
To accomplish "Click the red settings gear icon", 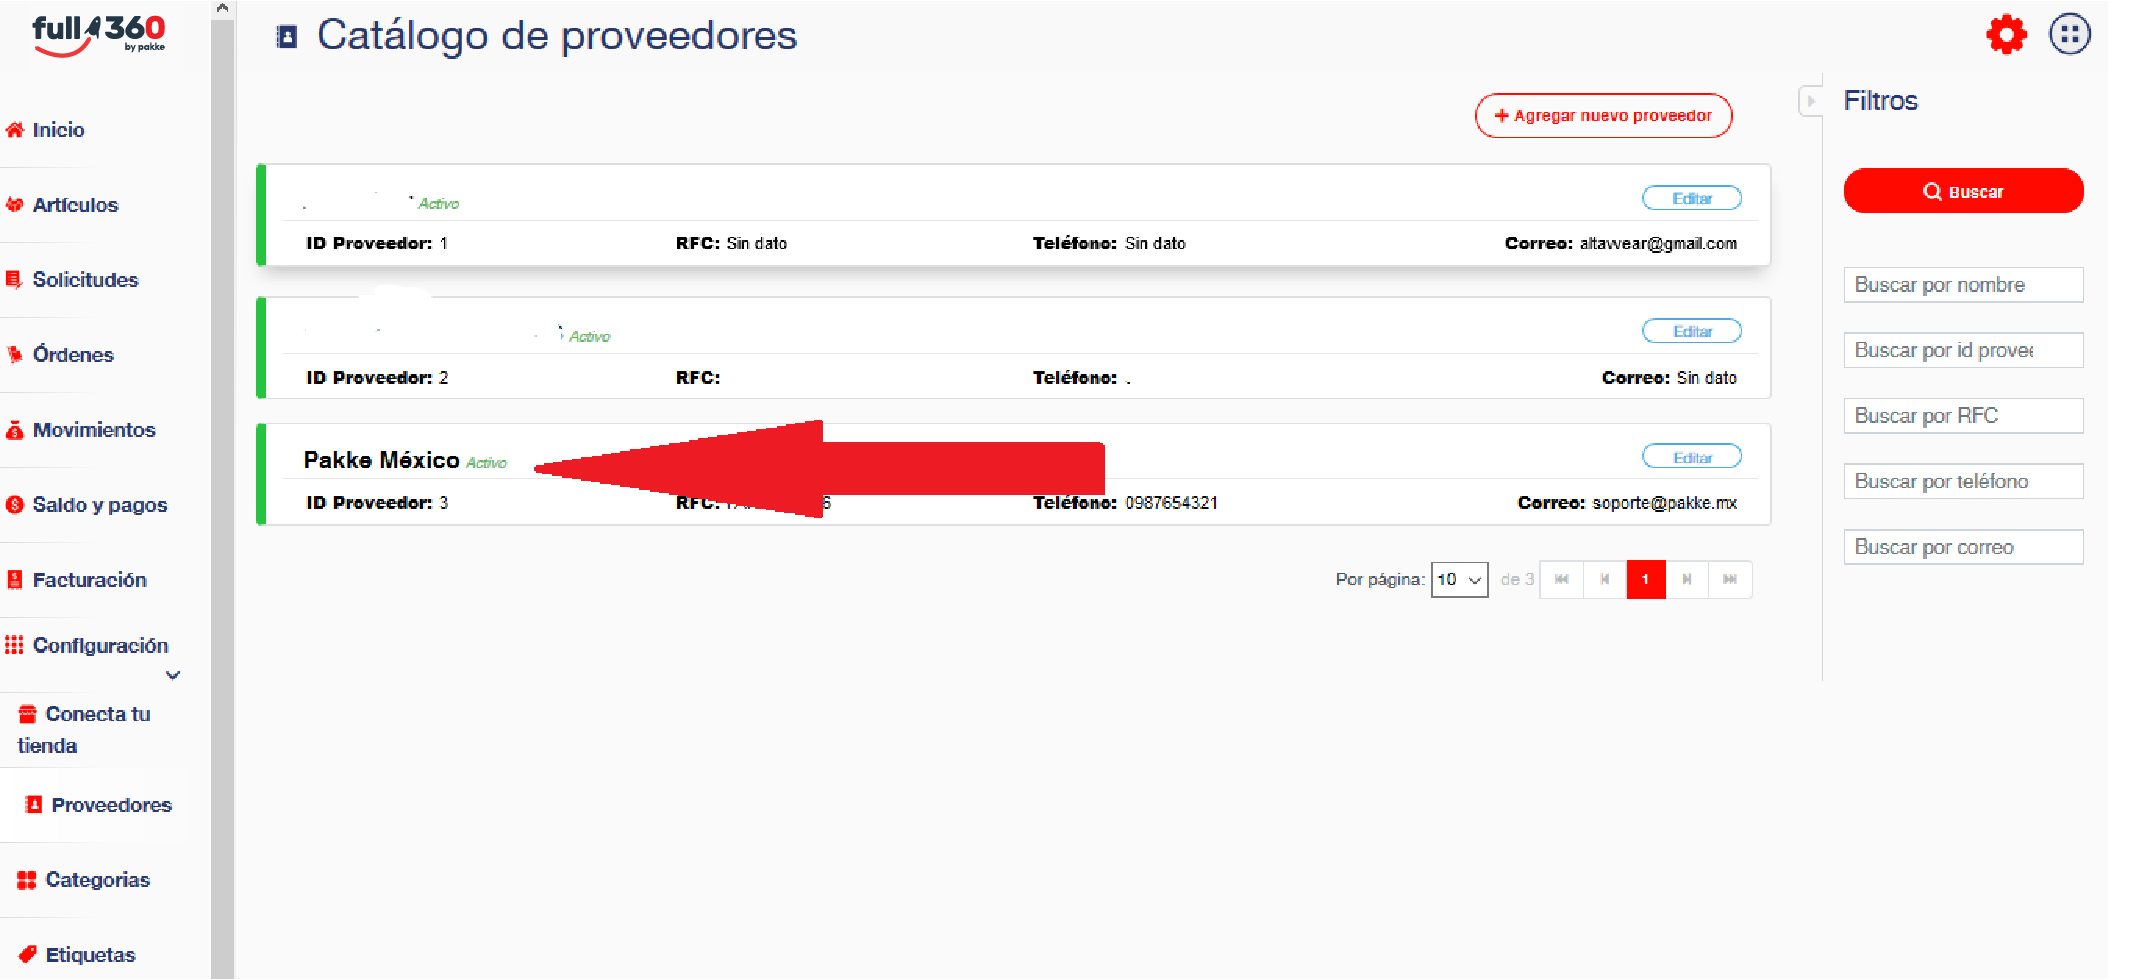I will coord(2005,35).
